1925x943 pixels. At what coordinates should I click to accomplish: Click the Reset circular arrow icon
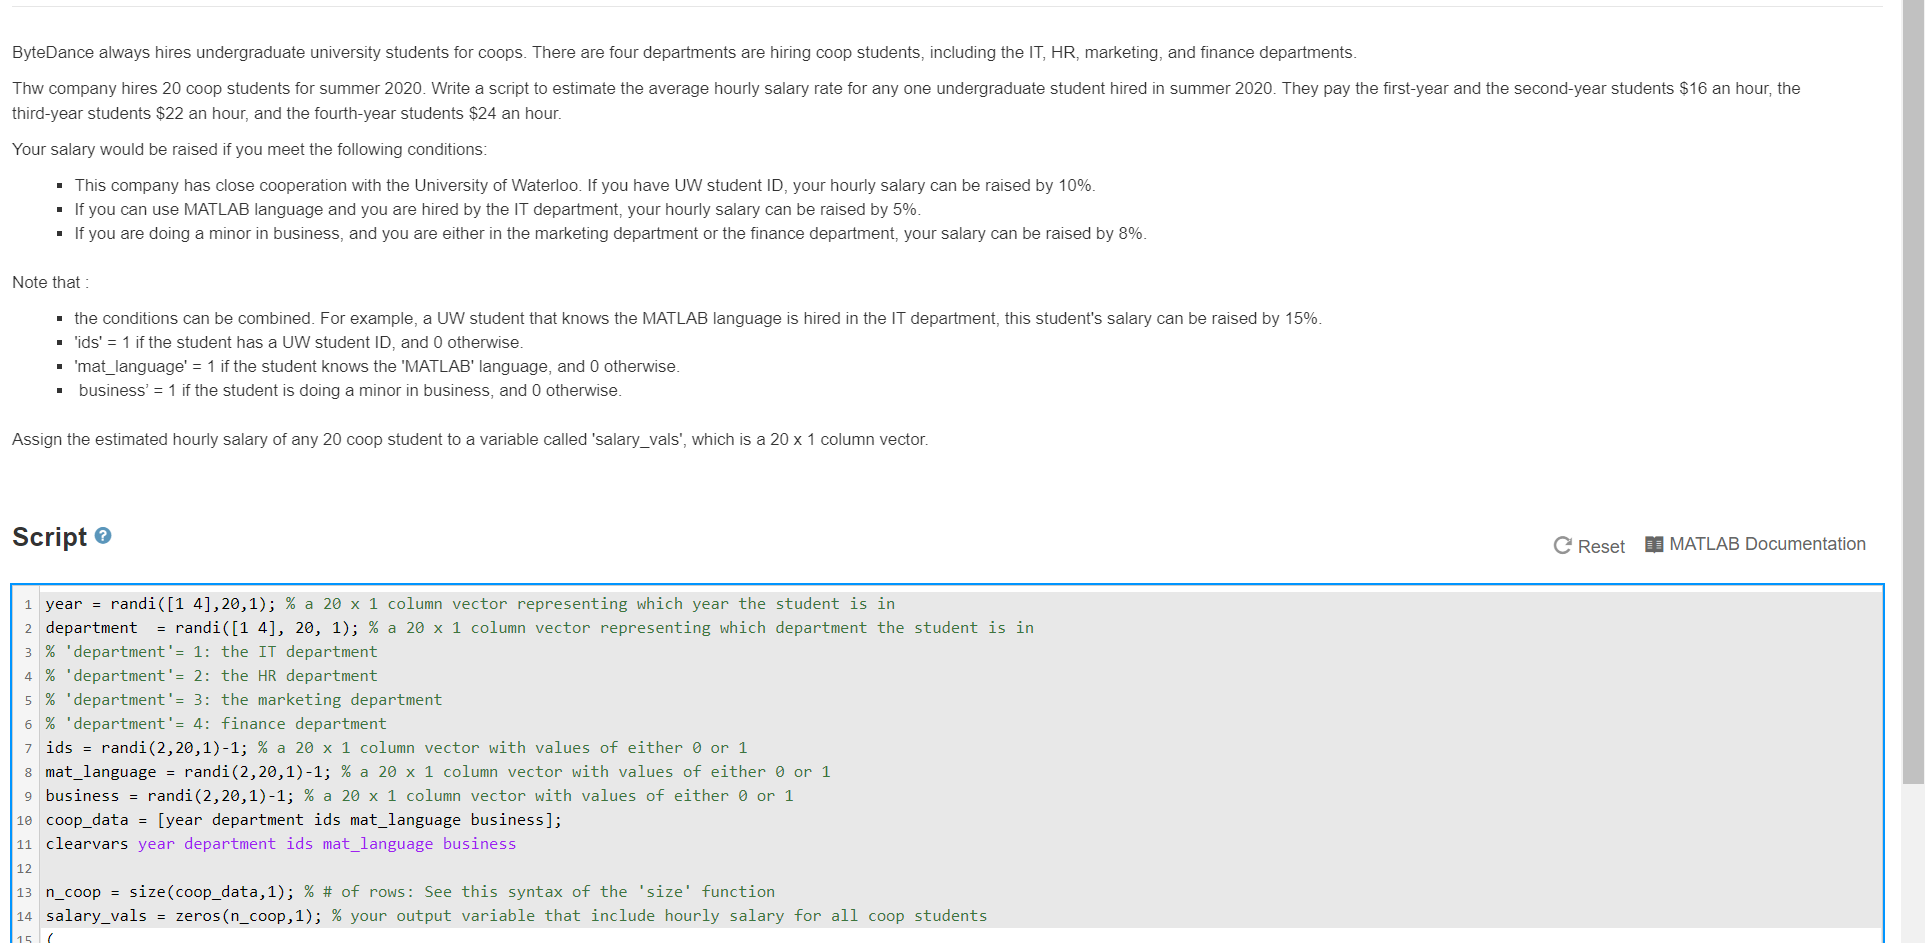(x=1562, y=545)
